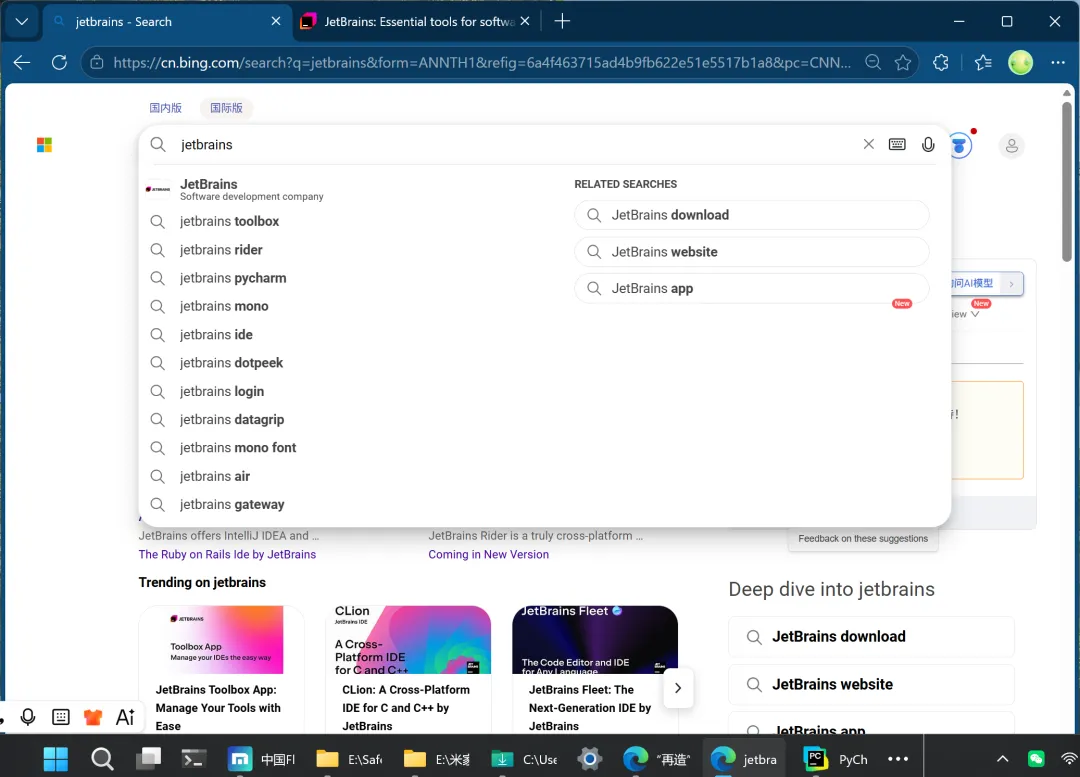This screenshot has width=1080, height=777.
Task: Open the browser tab list dropdown
Action: click(x=21, y=21)
